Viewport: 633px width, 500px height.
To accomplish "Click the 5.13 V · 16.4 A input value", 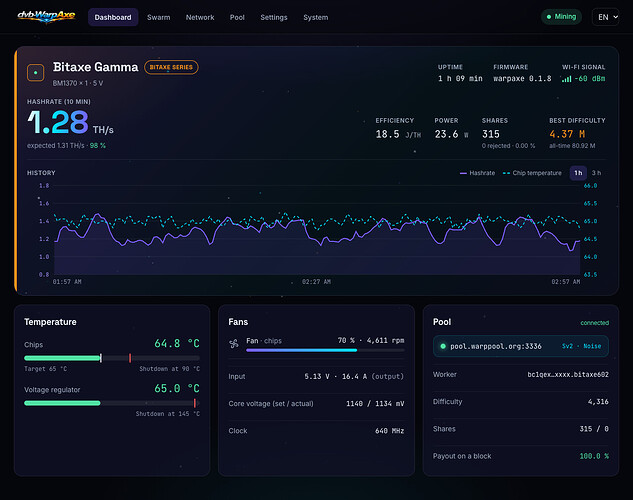I will click(x=354, y=377).
